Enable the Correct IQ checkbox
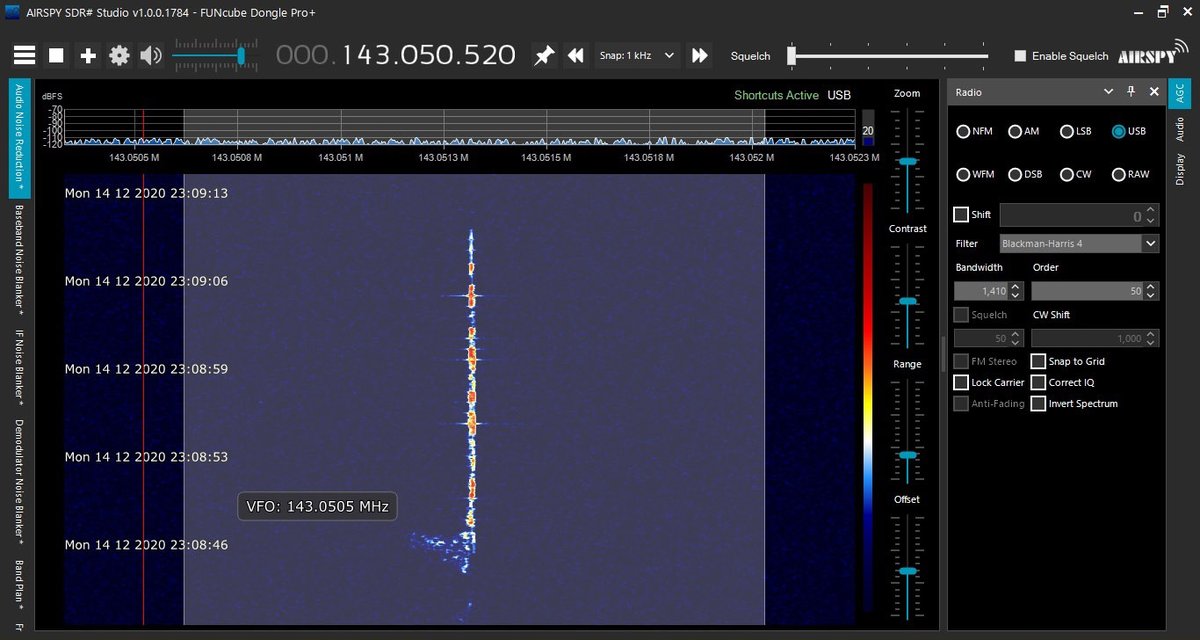This screenshot has height=640, width=1200. pyautogui.click(x=1039, y=382)
